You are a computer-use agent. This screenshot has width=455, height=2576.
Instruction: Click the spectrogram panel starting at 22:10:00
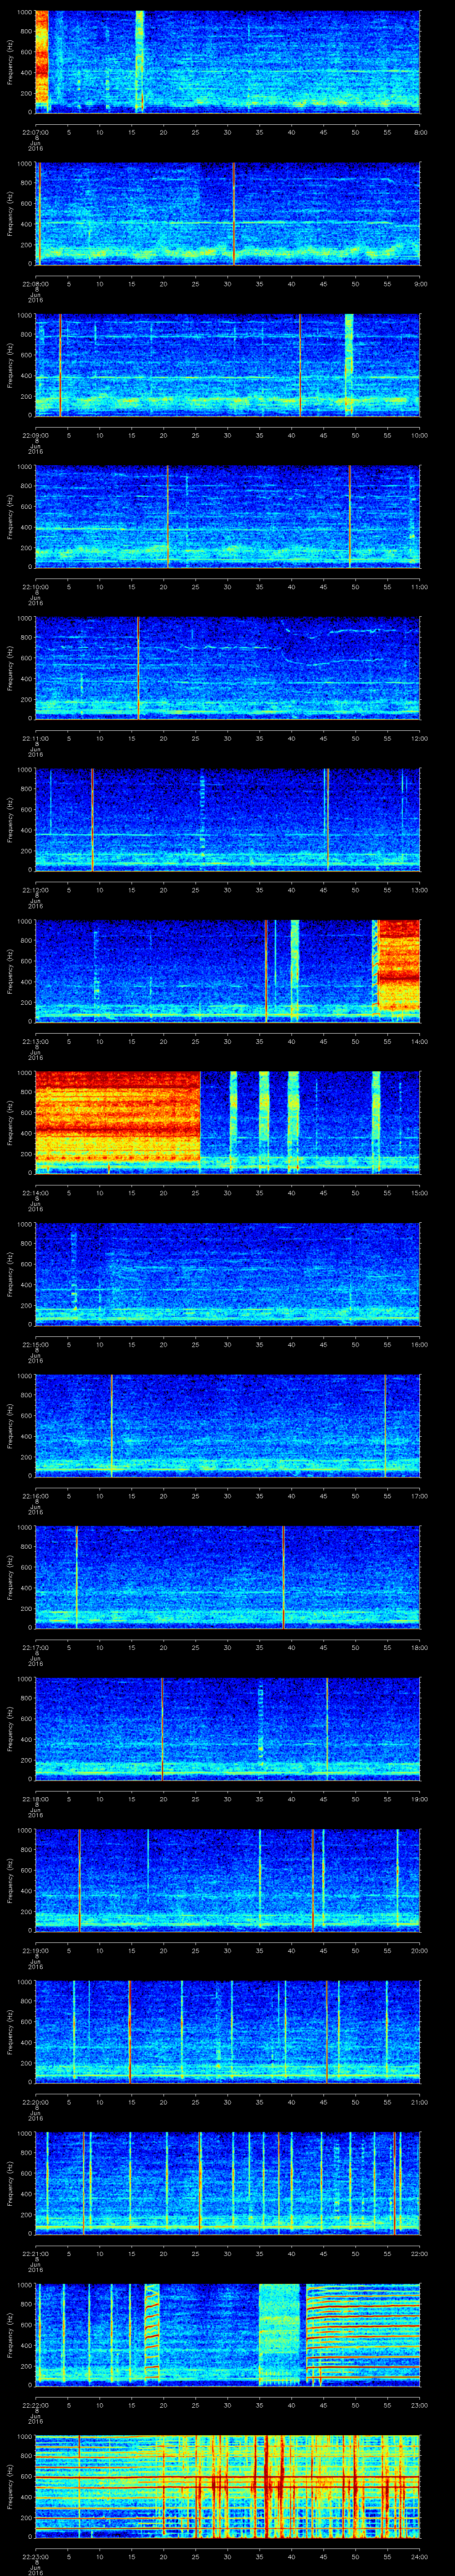(x=228, y=516)
